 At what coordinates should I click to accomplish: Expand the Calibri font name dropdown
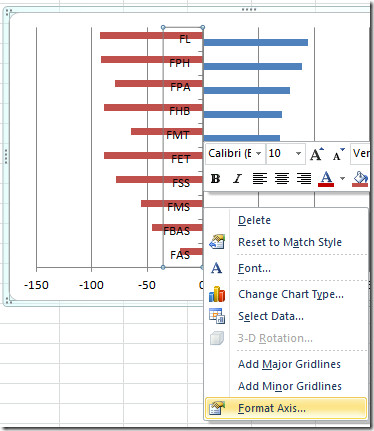pyautogui.click(x=258, y=154)
